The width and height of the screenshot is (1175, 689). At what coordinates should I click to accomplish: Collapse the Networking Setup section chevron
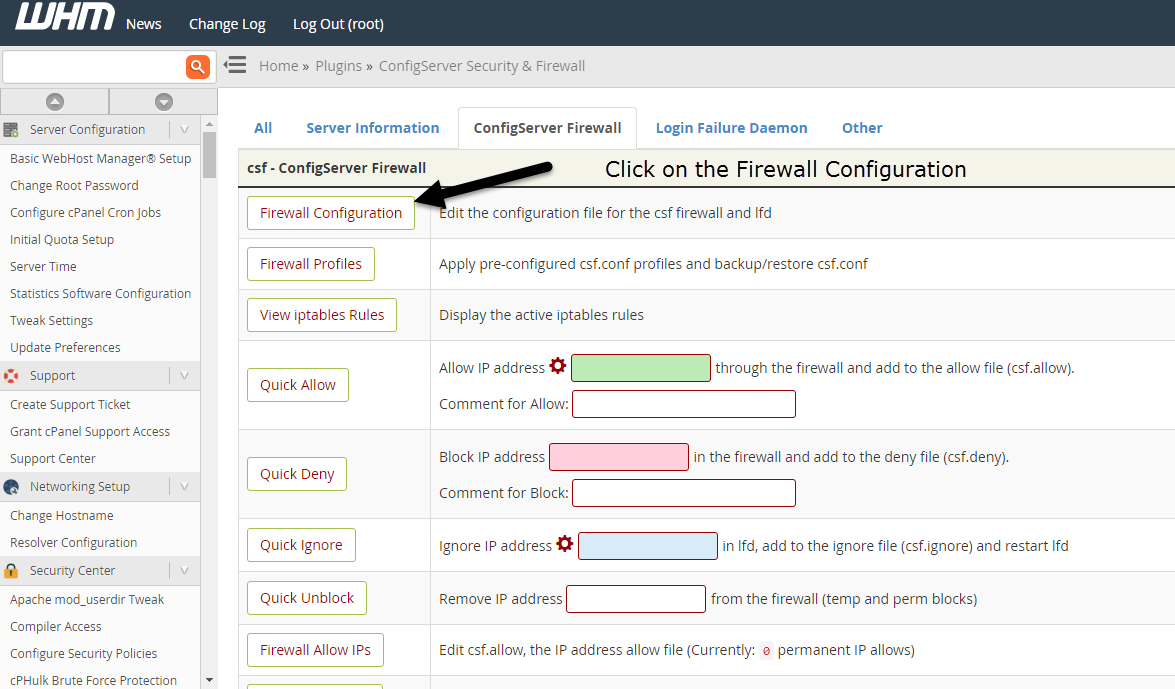[184, 487]
